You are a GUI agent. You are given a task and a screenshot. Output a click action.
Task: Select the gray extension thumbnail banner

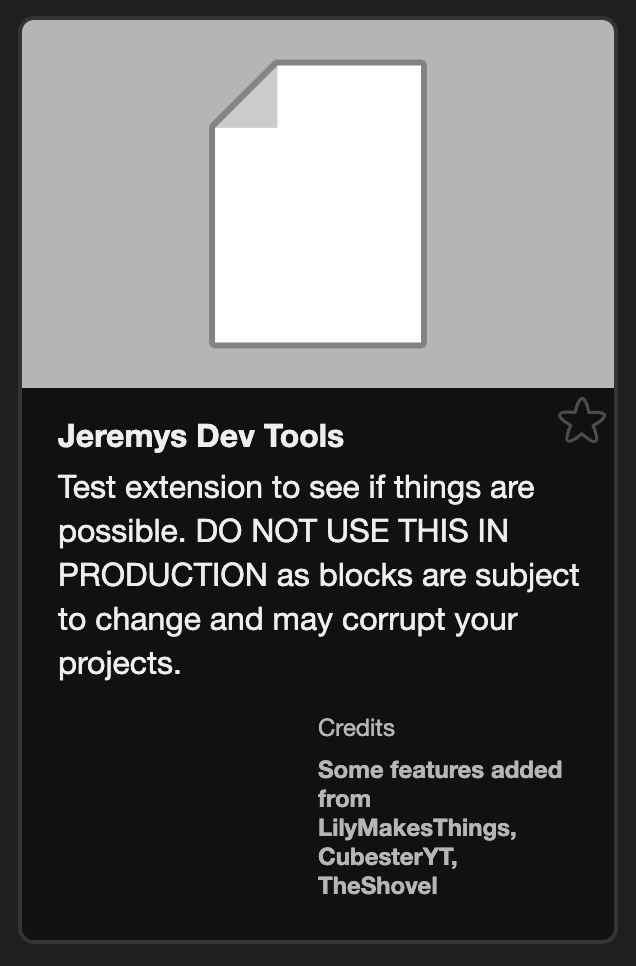point(318,204)
